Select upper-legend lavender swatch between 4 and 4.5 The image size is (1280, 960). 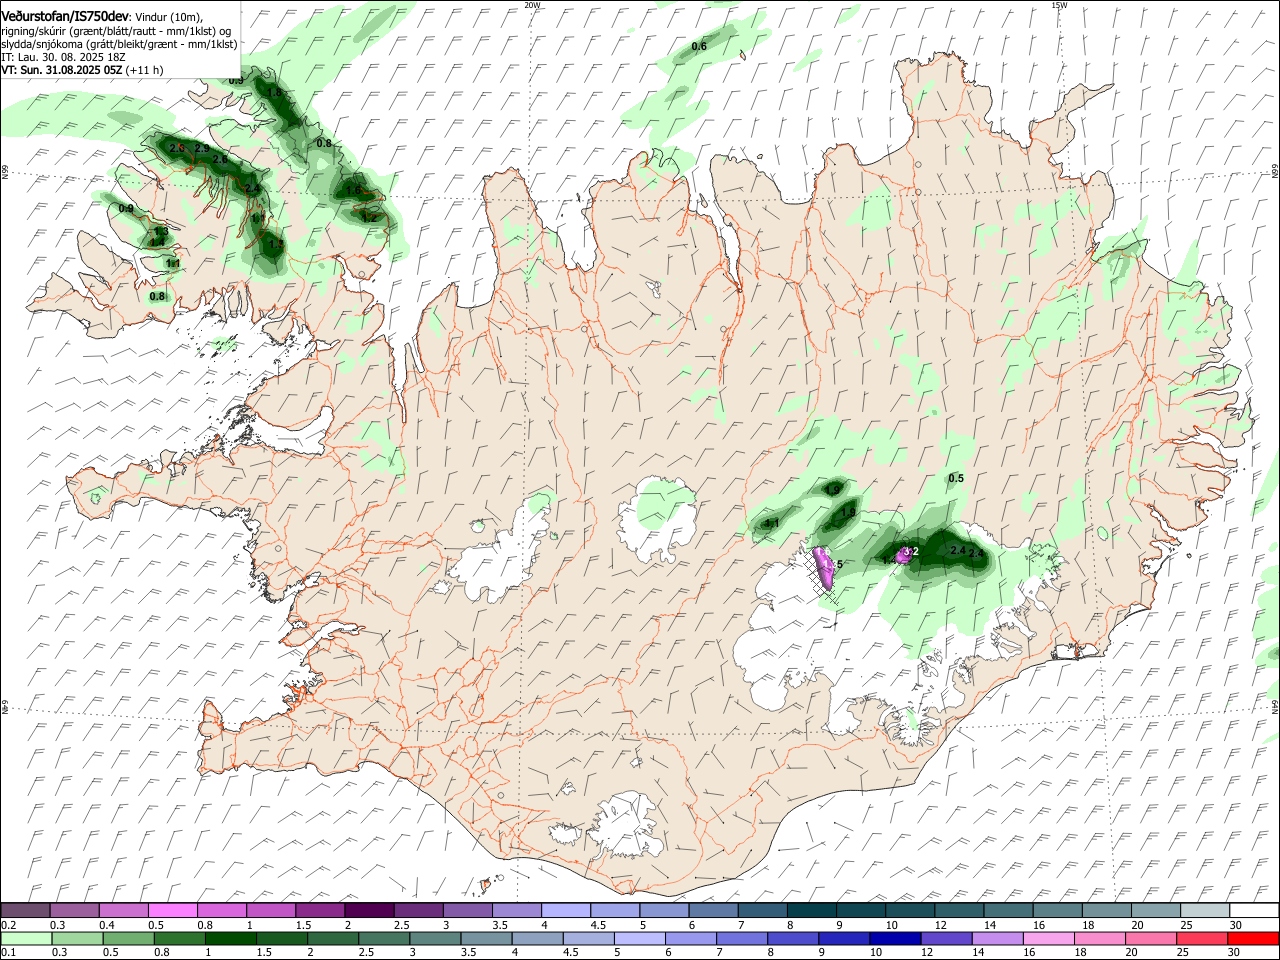pos(565,910)
